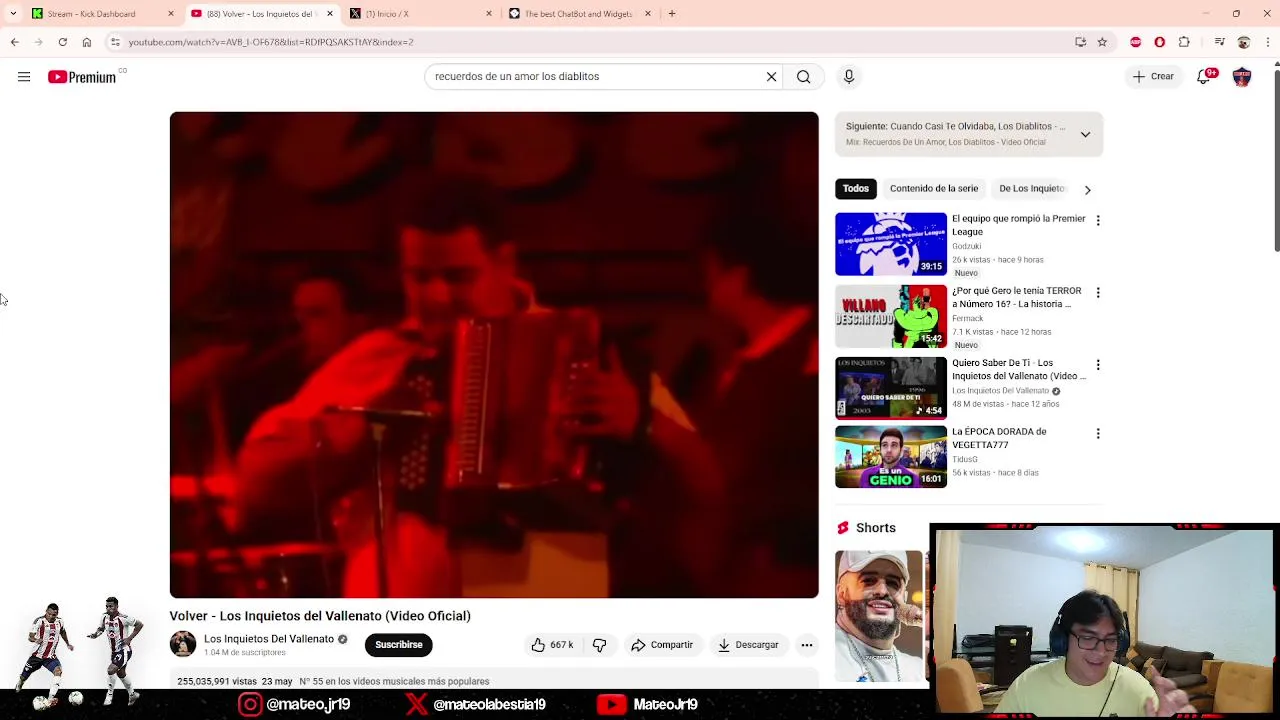Go back in browser history
The image size is (1280, 720).
pos(14,42)
